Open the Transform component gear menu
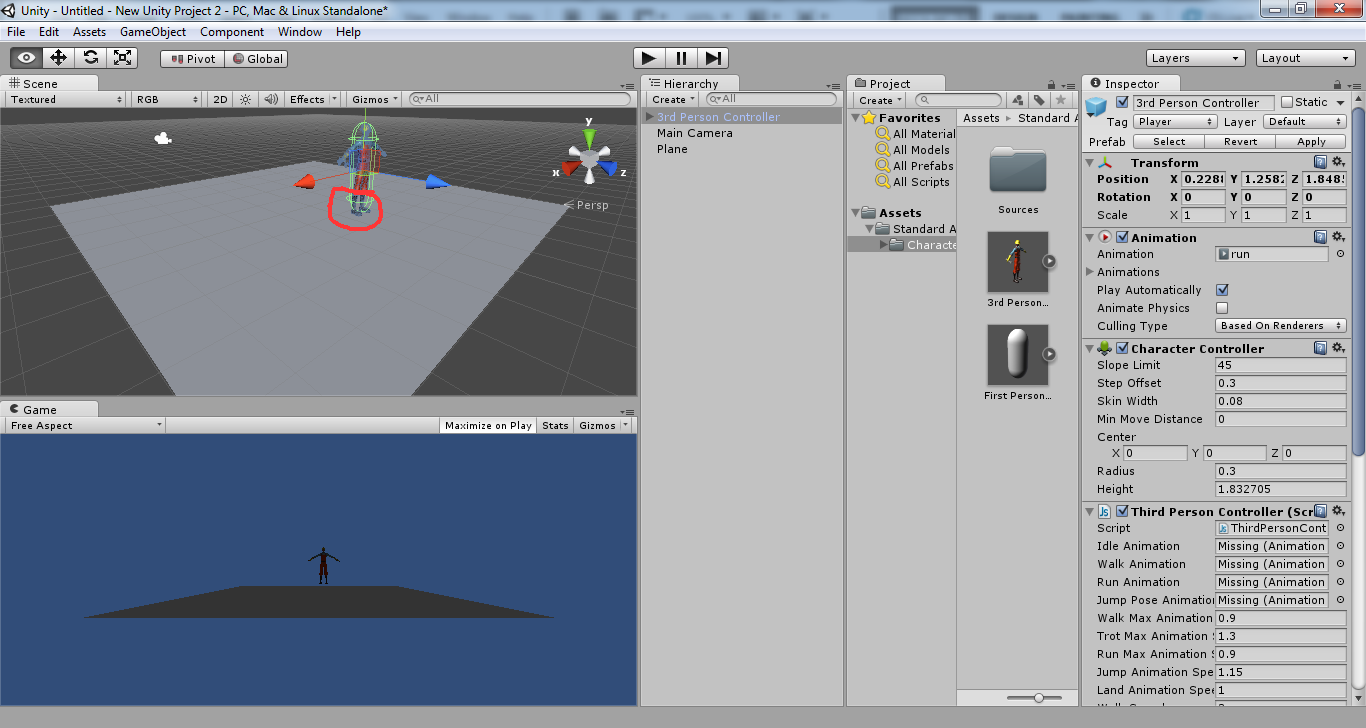 [x=1338, y=162]
